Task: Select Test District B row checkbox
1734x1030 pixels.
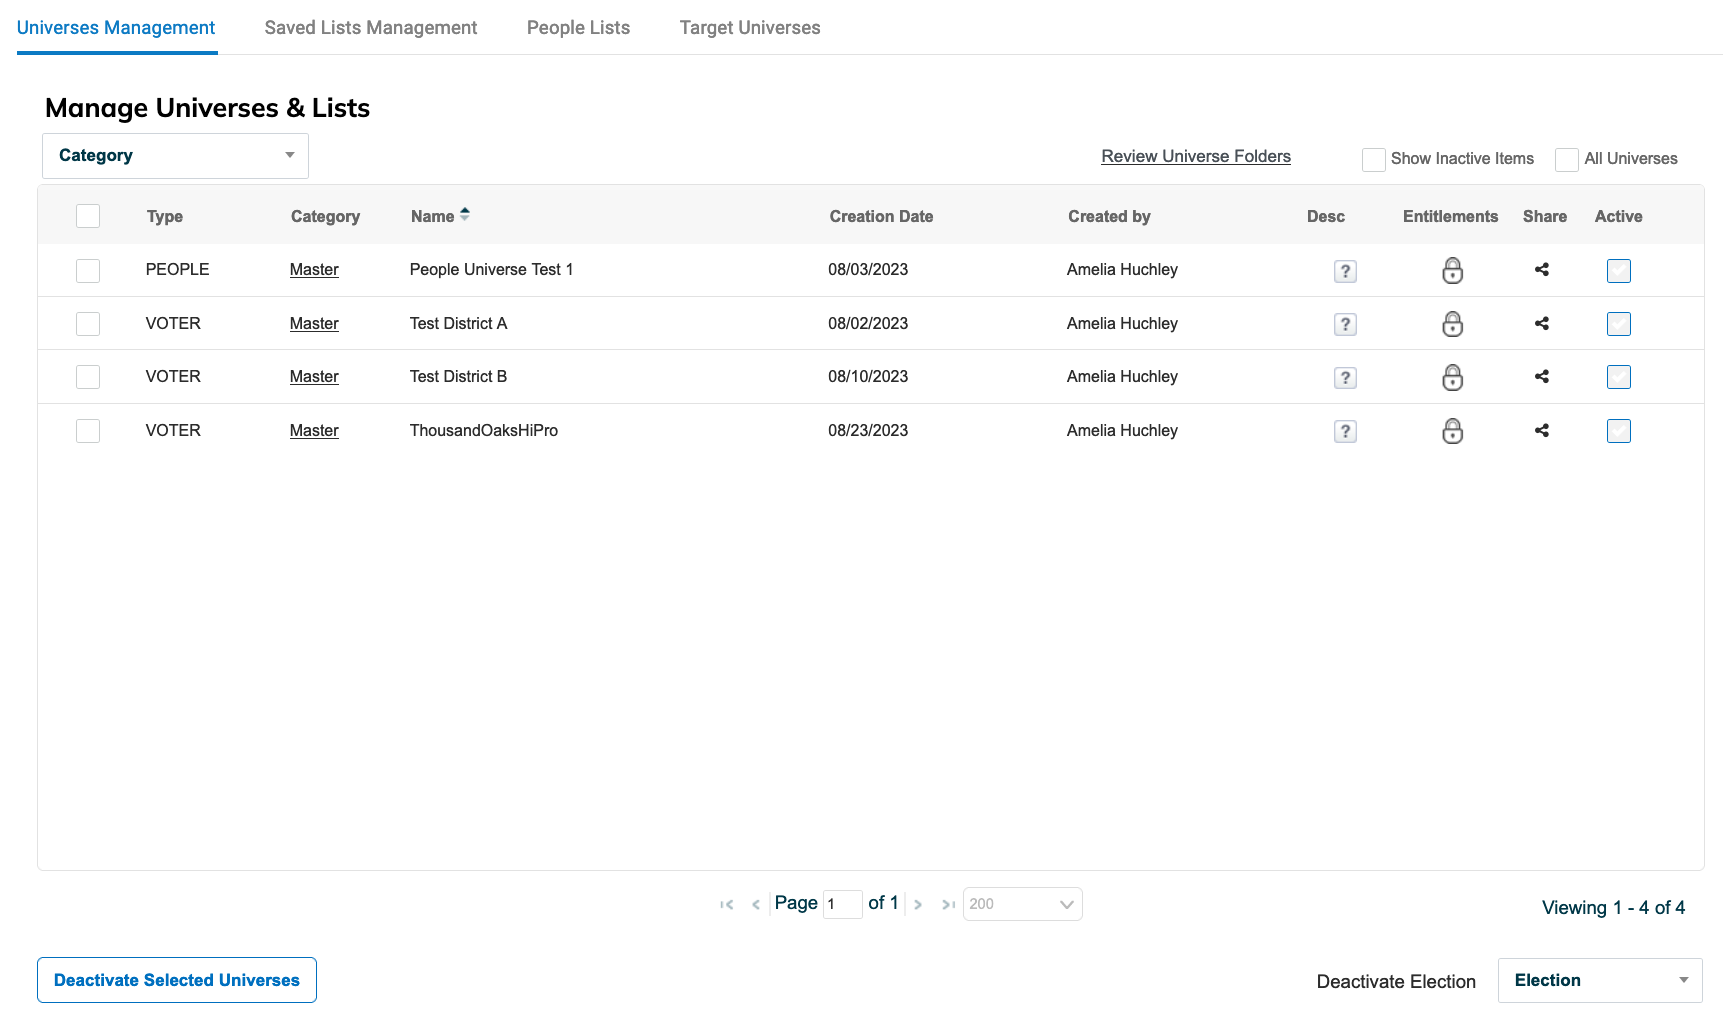Action: click(x=88, y=377)
